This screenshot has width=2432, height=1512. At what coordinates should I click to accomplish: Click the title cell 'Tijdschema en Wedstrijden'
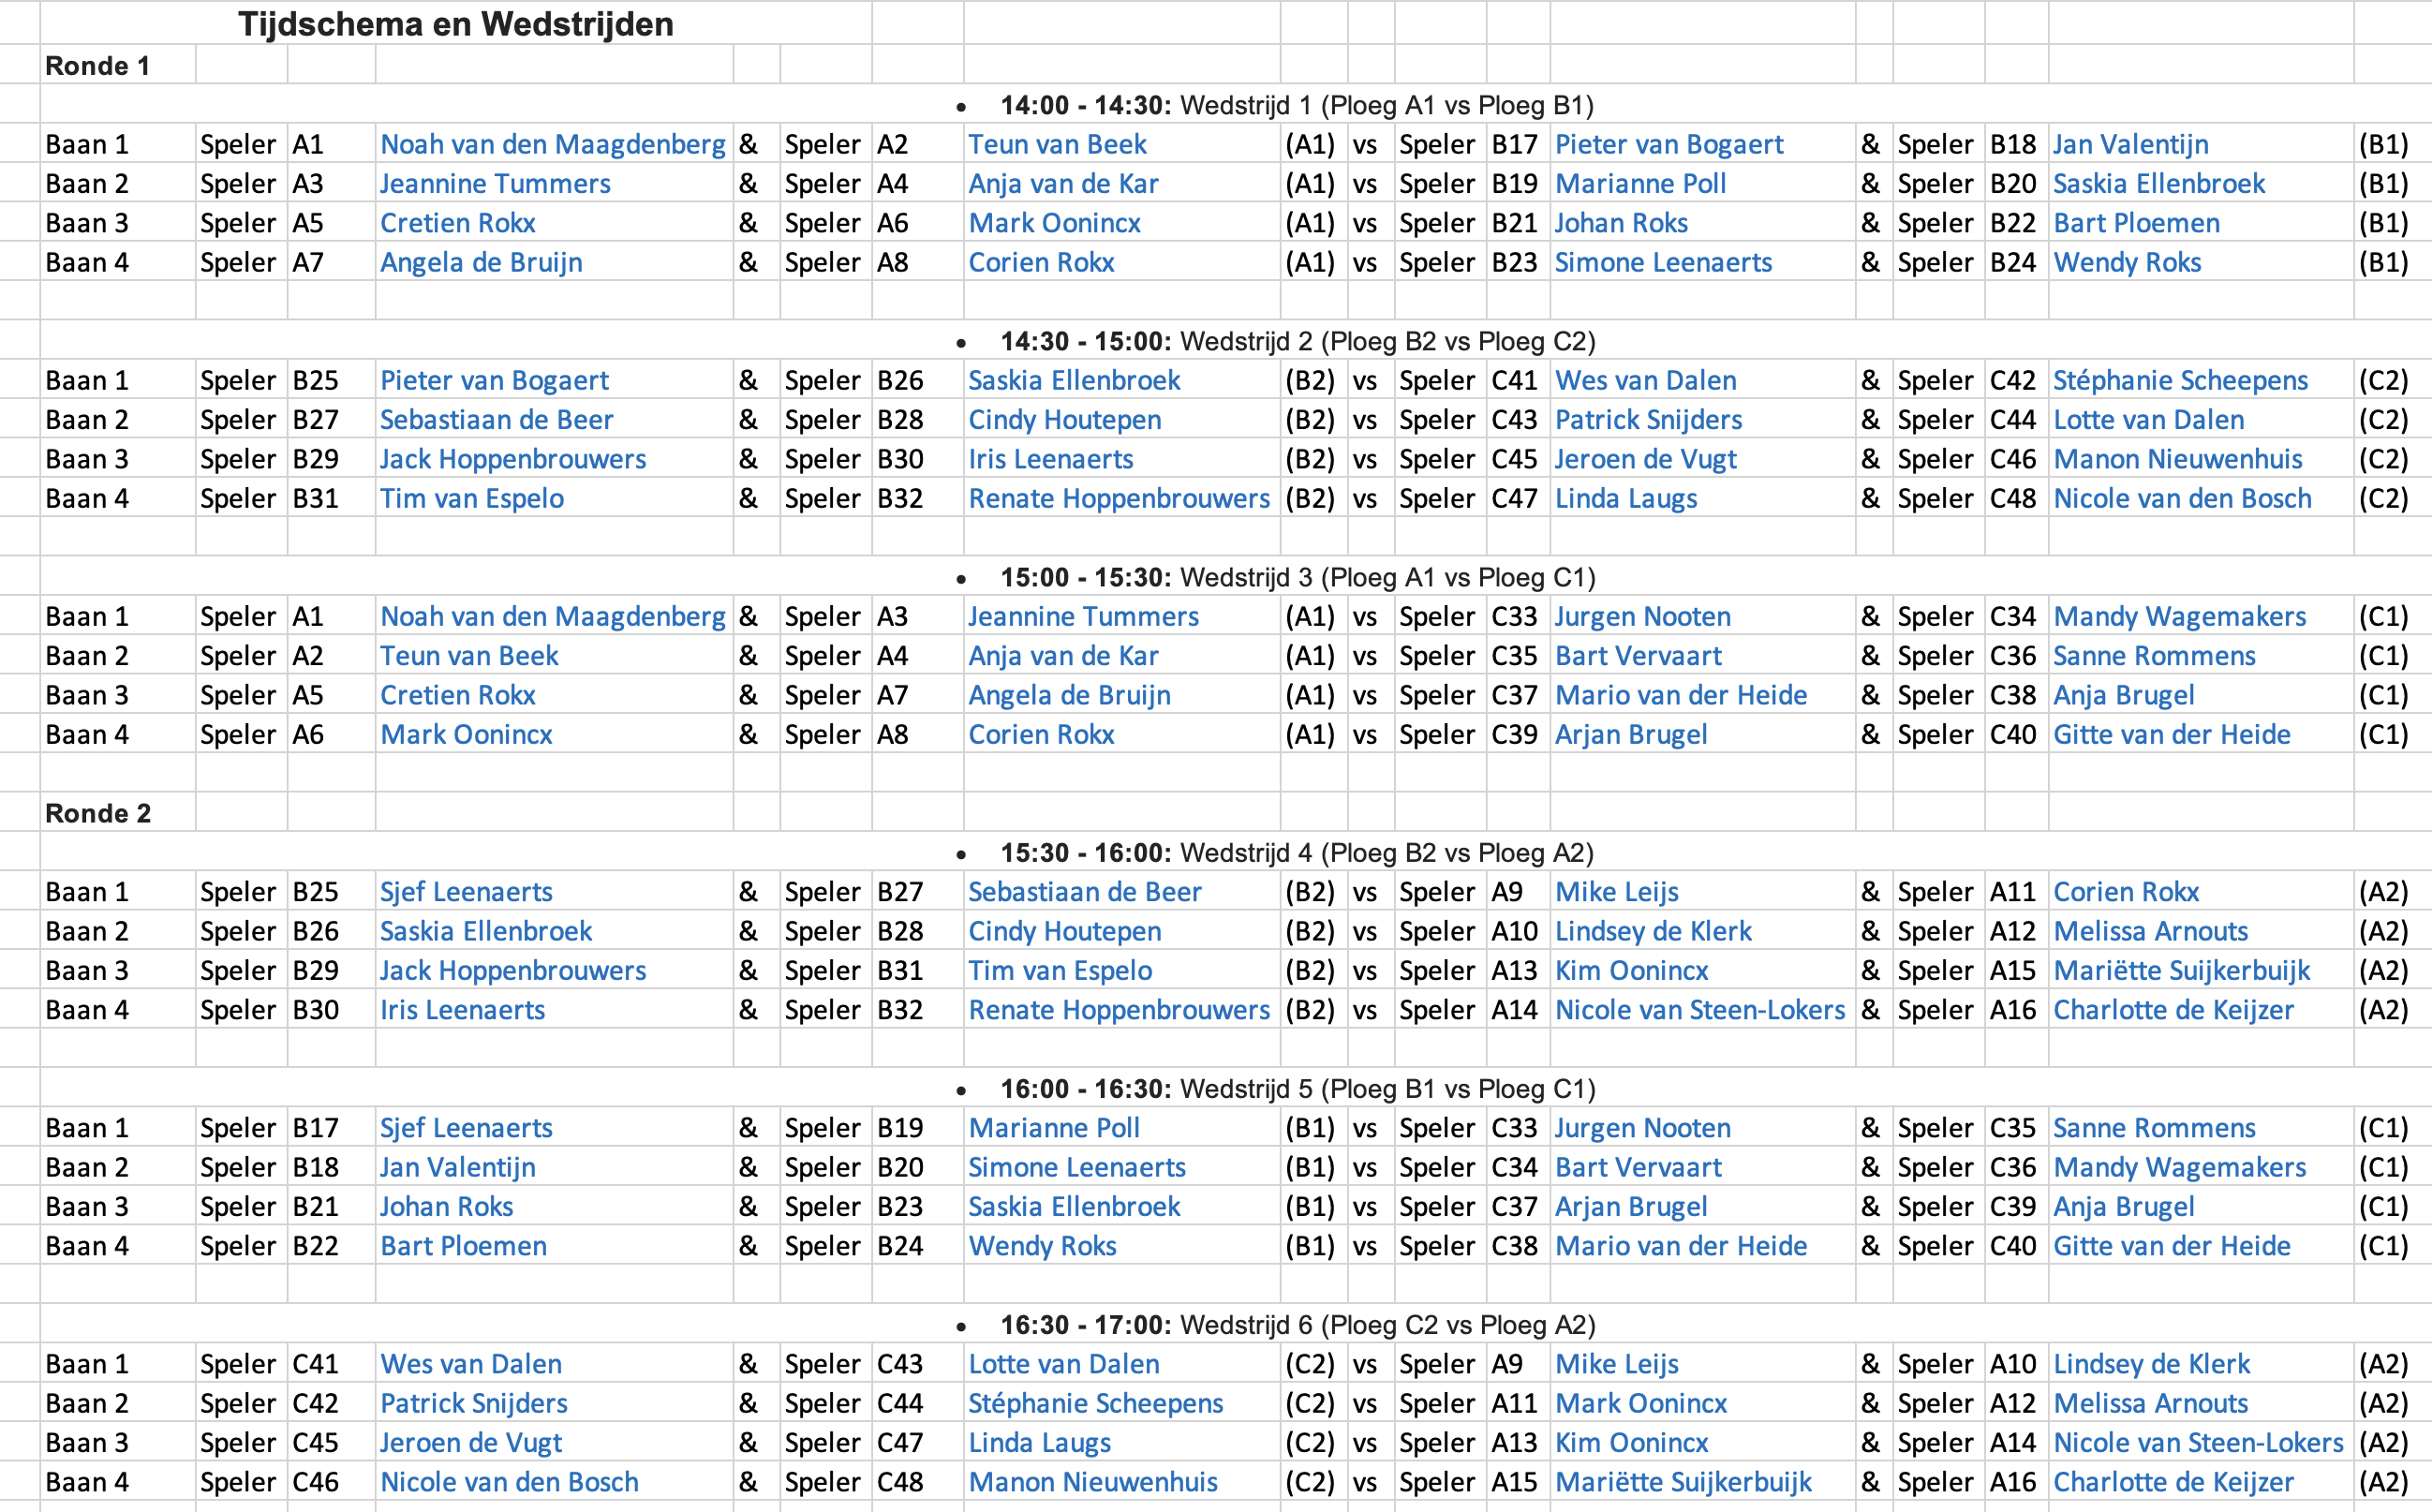455,24
